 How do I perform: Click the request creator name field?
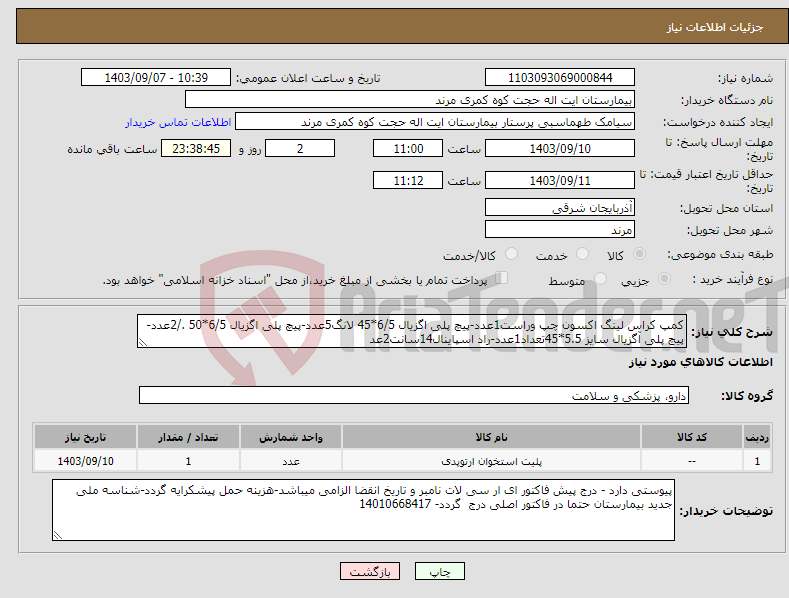pyautogui.click(x=435, y=122)
